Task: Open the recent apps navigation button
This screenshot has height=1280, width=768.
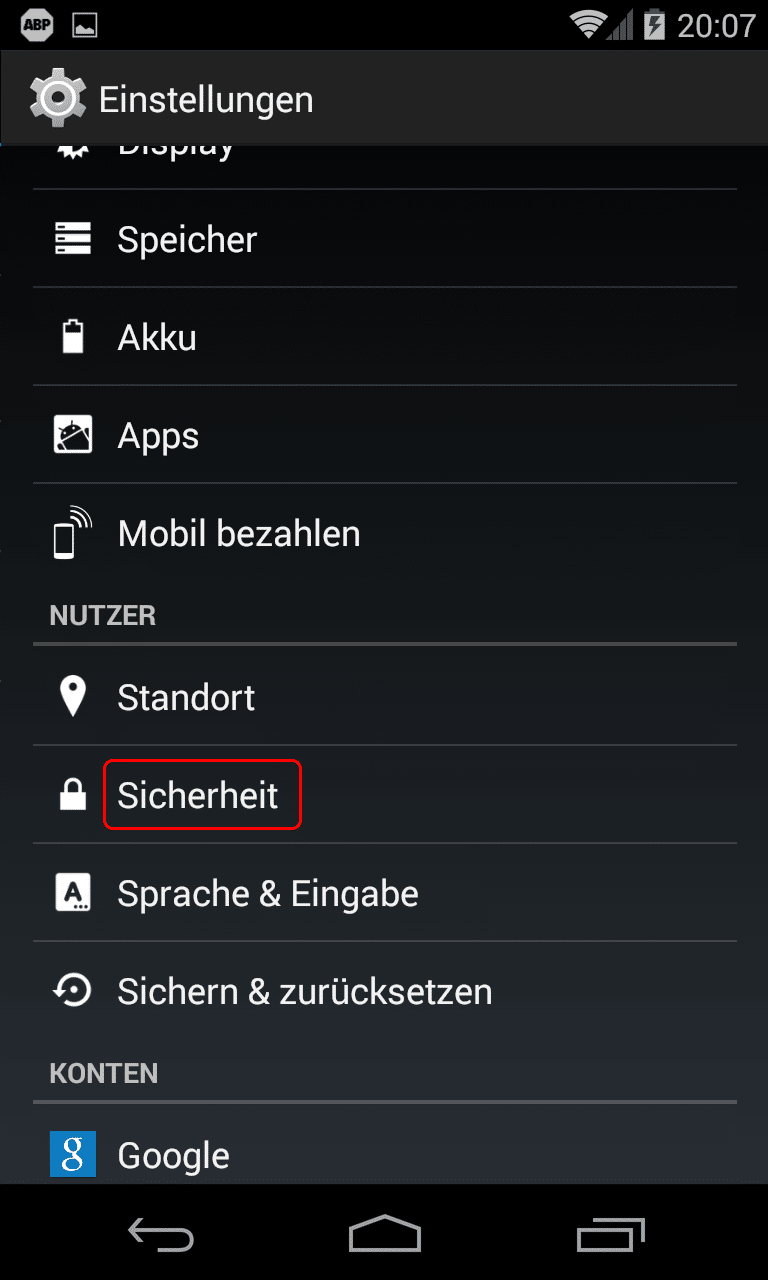Action: [x=610, y=1234]
